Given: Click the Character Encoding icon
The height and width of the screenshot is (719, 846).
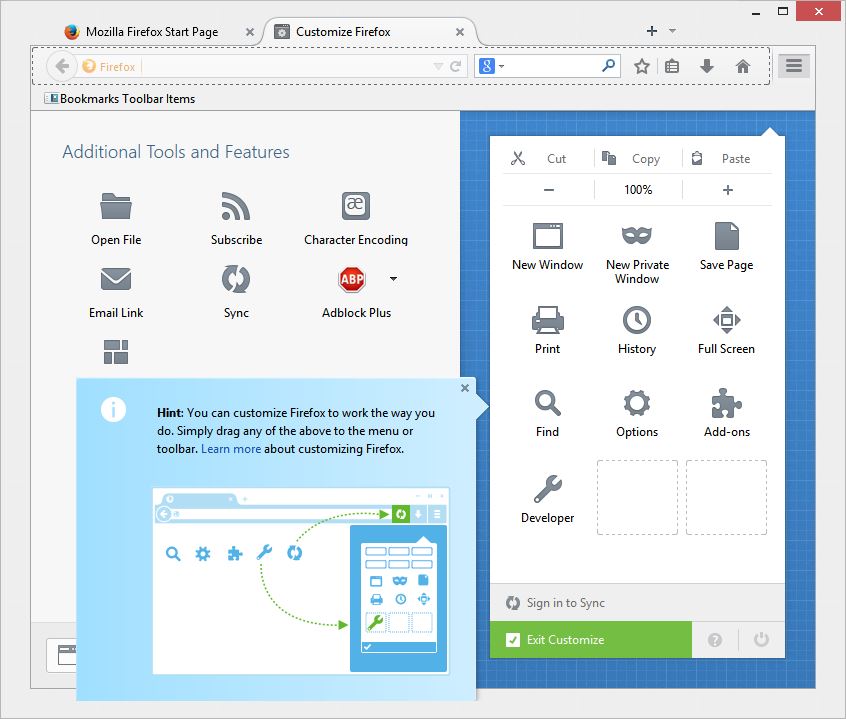Looking at the screenshot, I should coord(356,206).
